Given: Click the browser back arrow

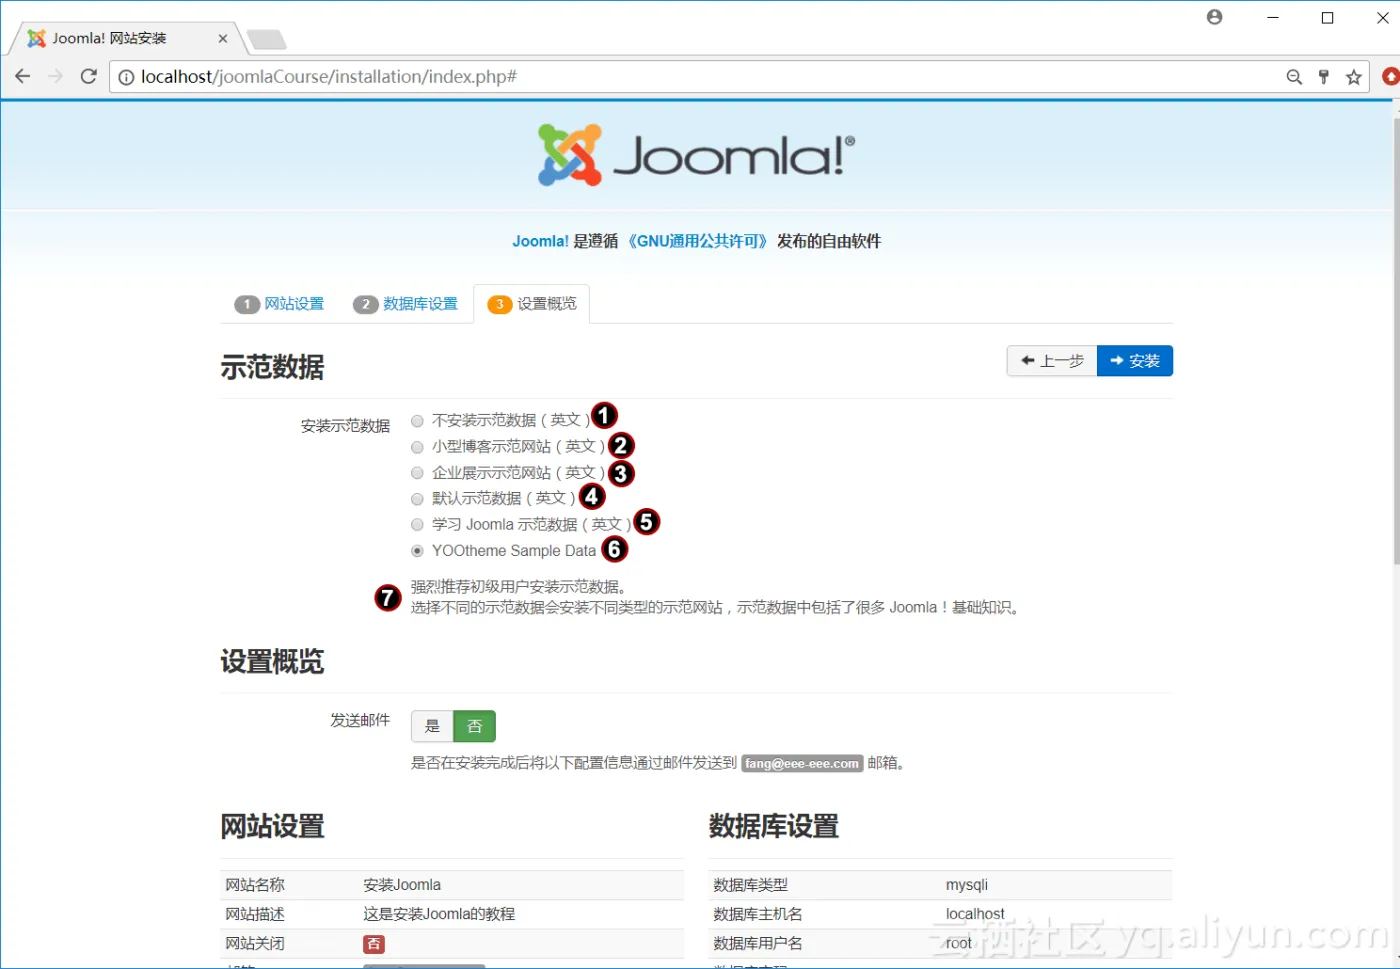Looking at the screenshot, I should 22,77.
